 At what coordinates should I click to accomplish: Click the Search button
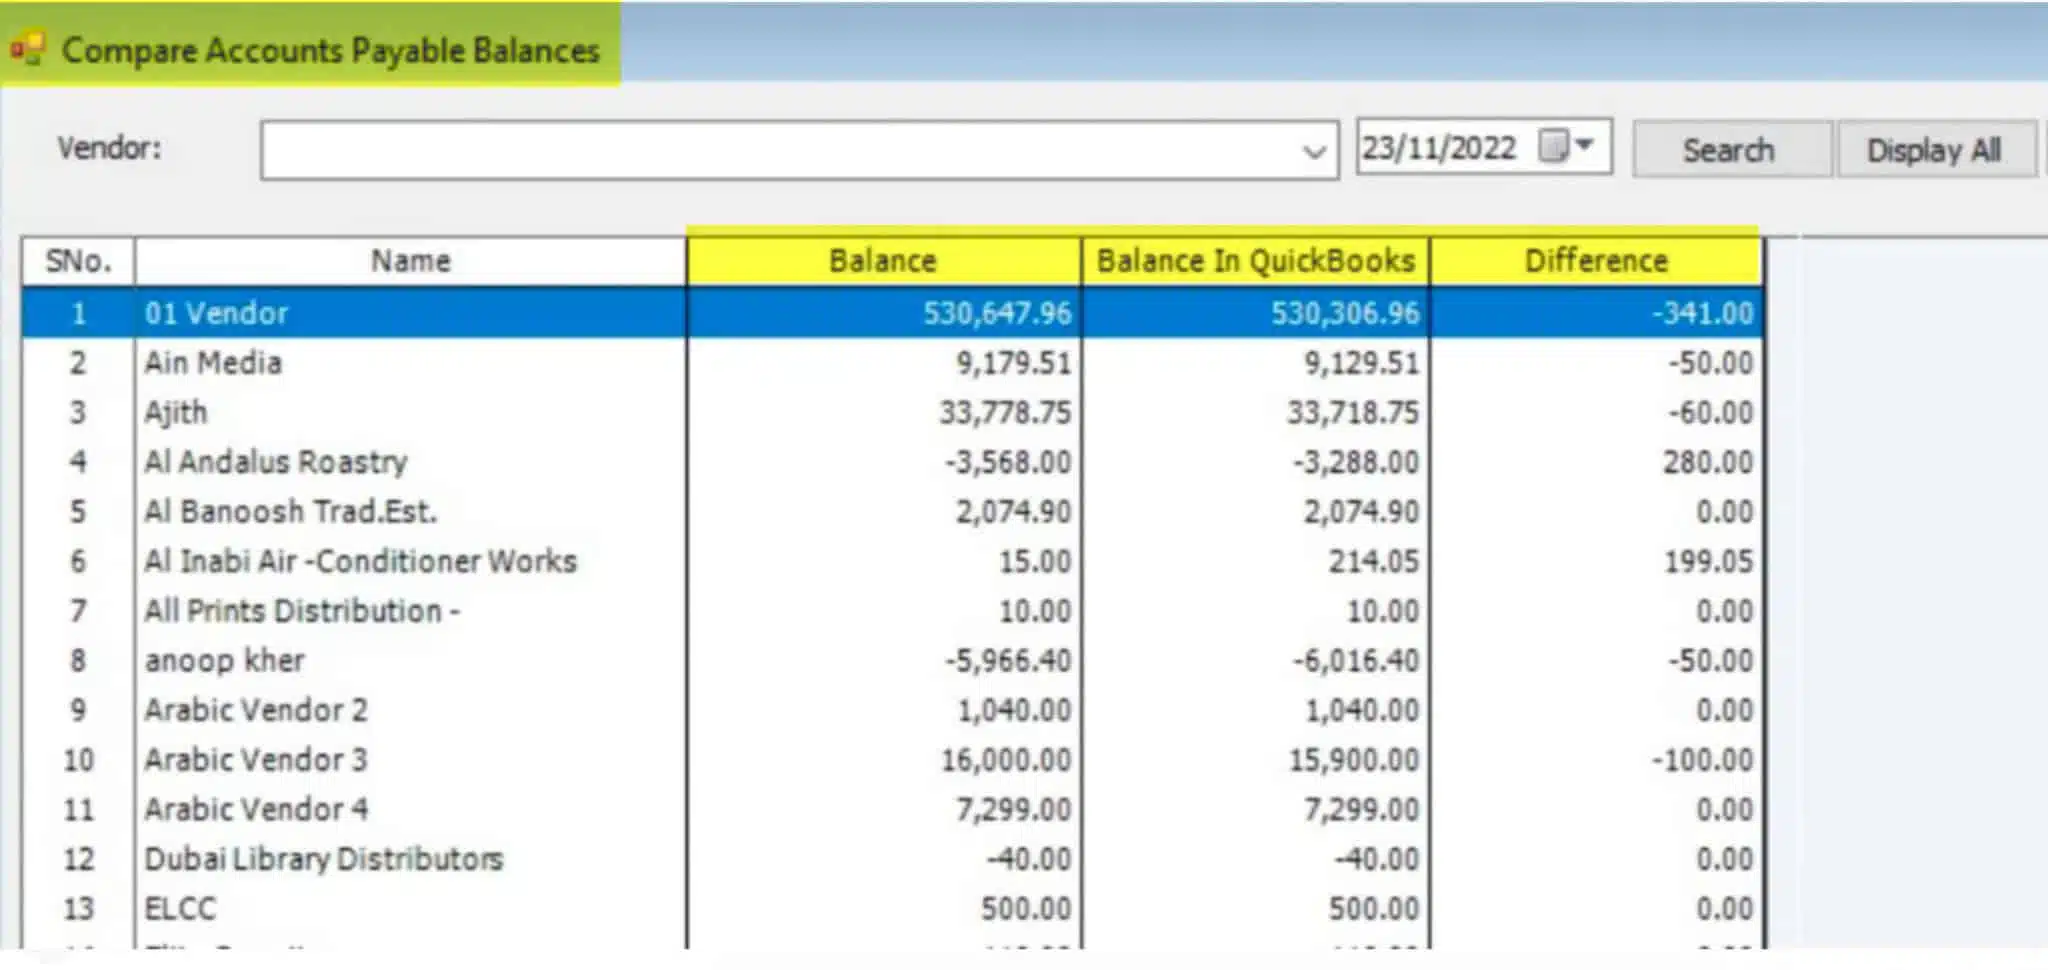tap(1728, 150)
